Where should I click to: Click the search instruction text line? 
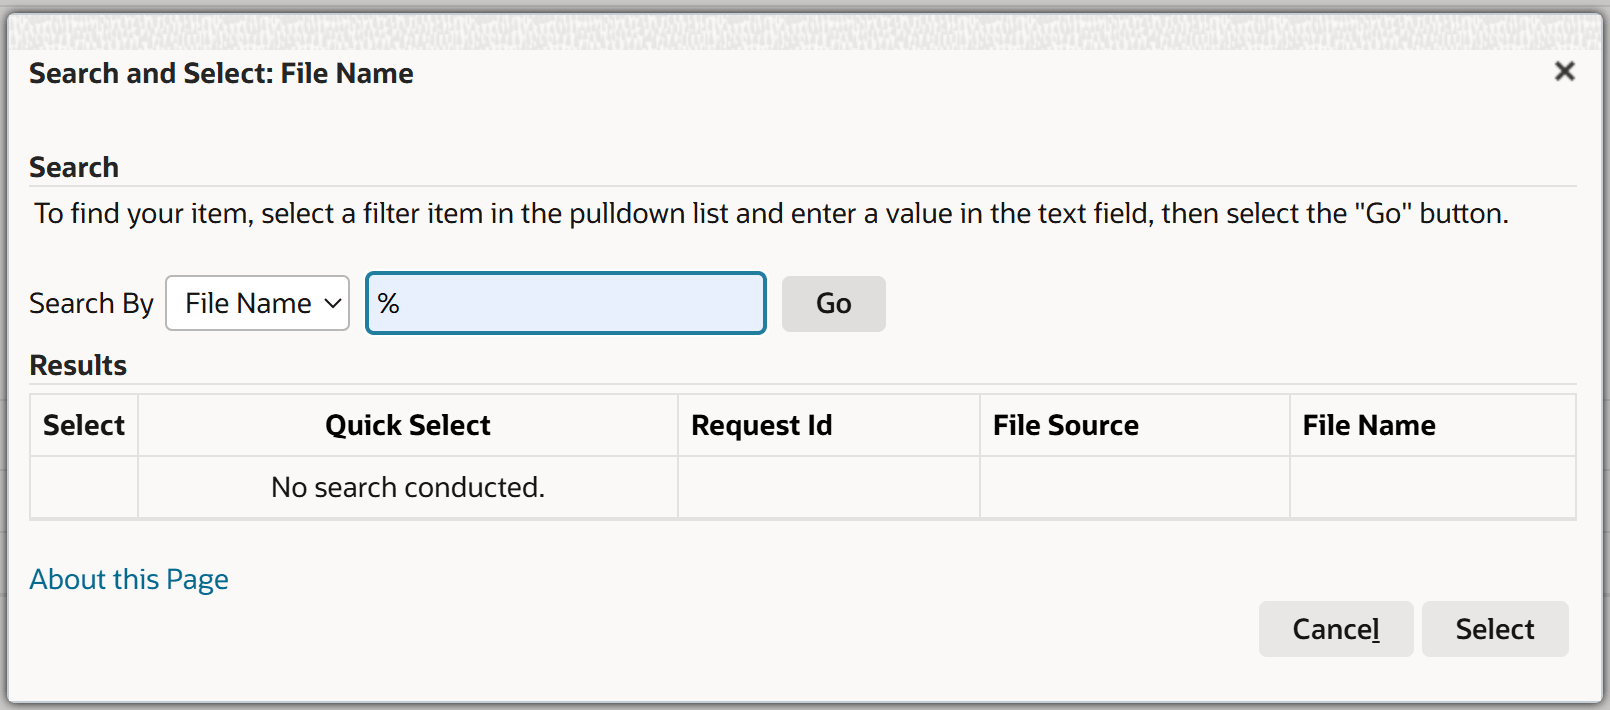(771, 214)
